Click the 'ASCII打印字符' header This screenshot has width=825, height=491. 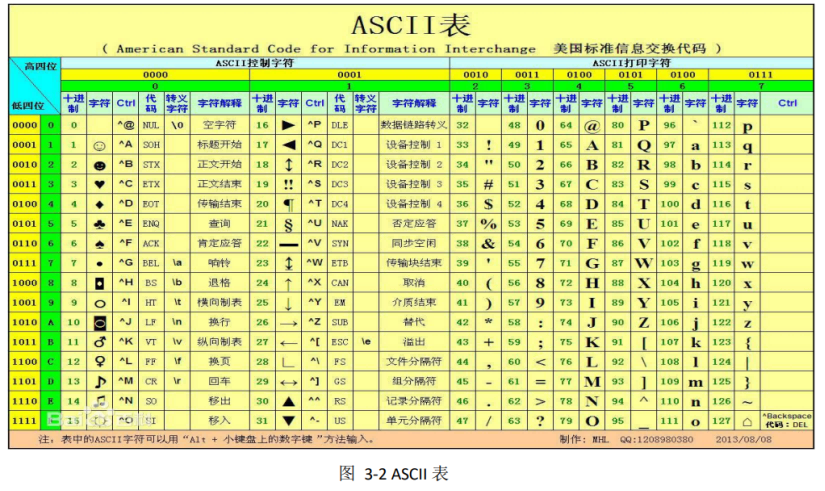point(631,63)
